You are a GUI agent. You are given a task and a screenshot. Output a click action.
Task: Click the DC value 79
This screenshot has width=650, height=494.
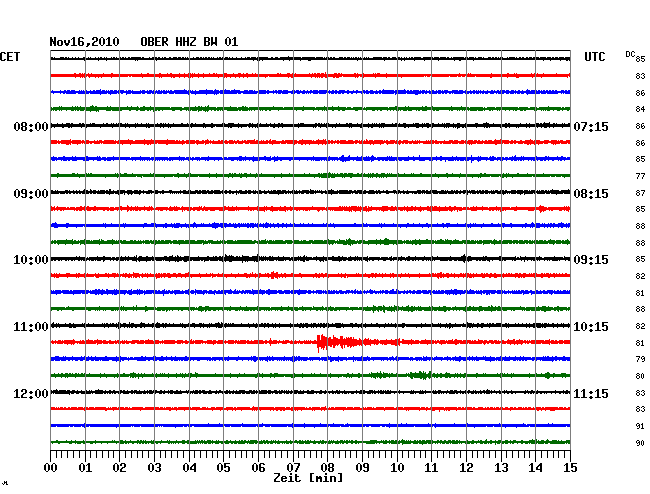pyautogui.click(x=640, y=359)
